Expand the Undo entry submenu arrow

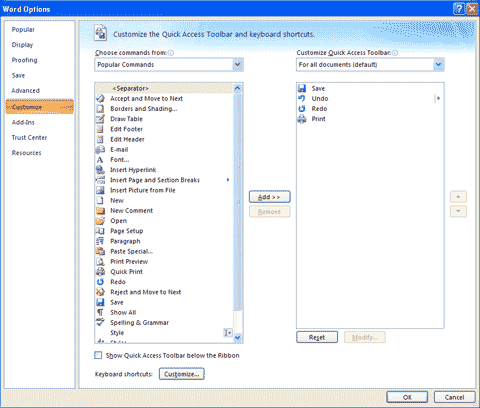pyautogui.click(x=438, y=98)
